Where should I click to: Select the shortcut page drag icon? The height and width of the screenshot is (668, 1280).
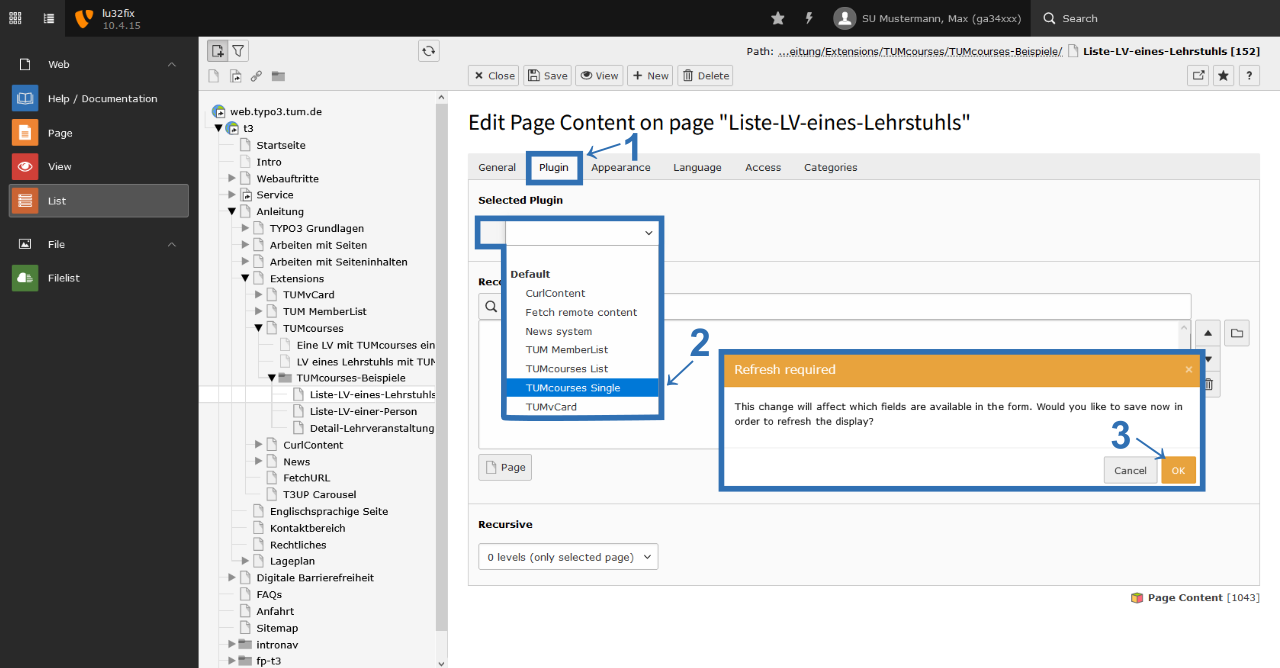pos(236,76)
